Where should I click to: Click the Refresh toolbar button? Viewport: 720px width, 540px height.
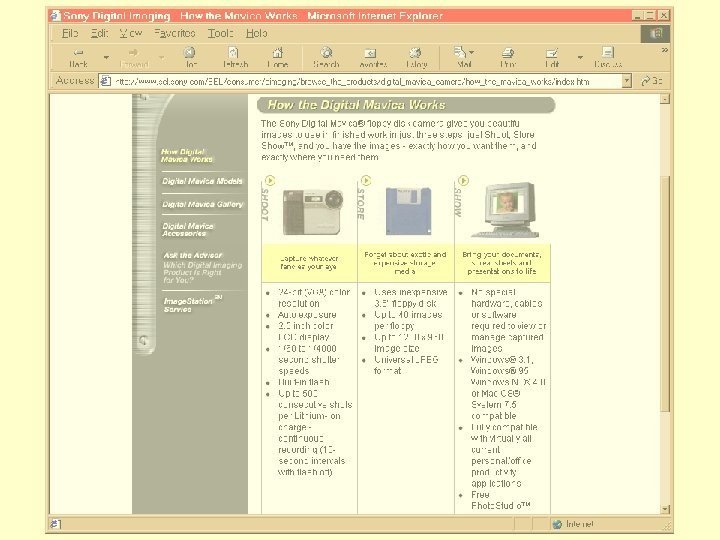(x=235, y=57)
